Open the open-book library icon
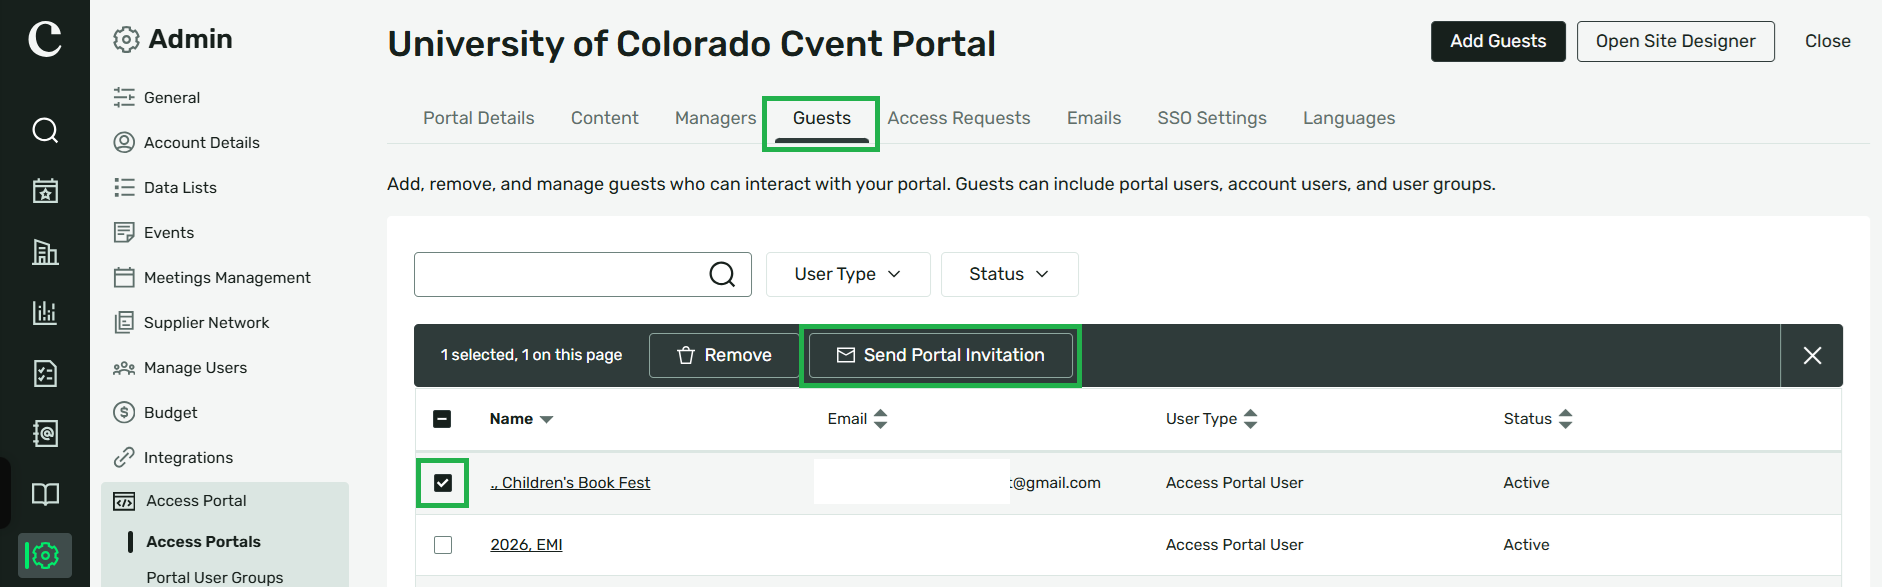 [x=45, y=494]
